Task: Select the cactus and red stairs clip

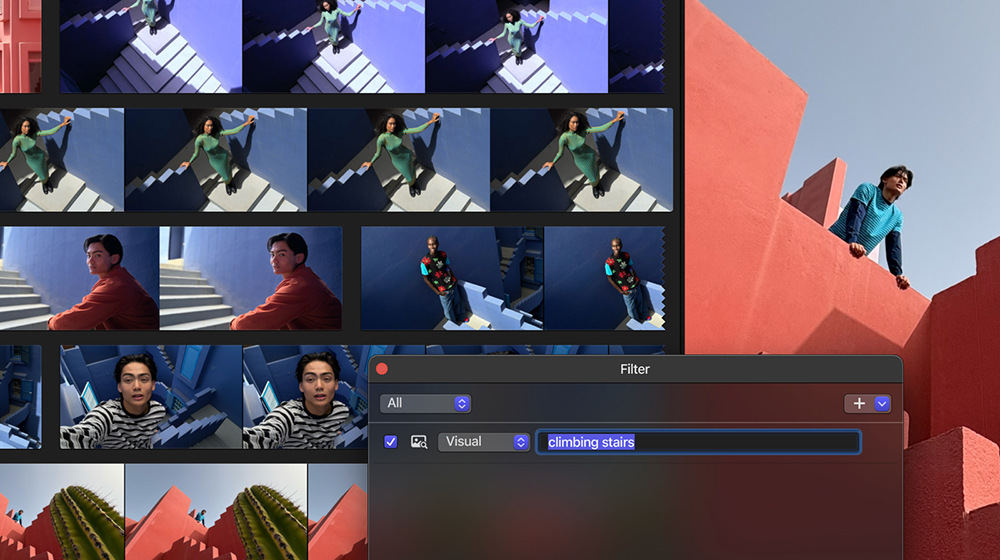Action: (184, 512)
